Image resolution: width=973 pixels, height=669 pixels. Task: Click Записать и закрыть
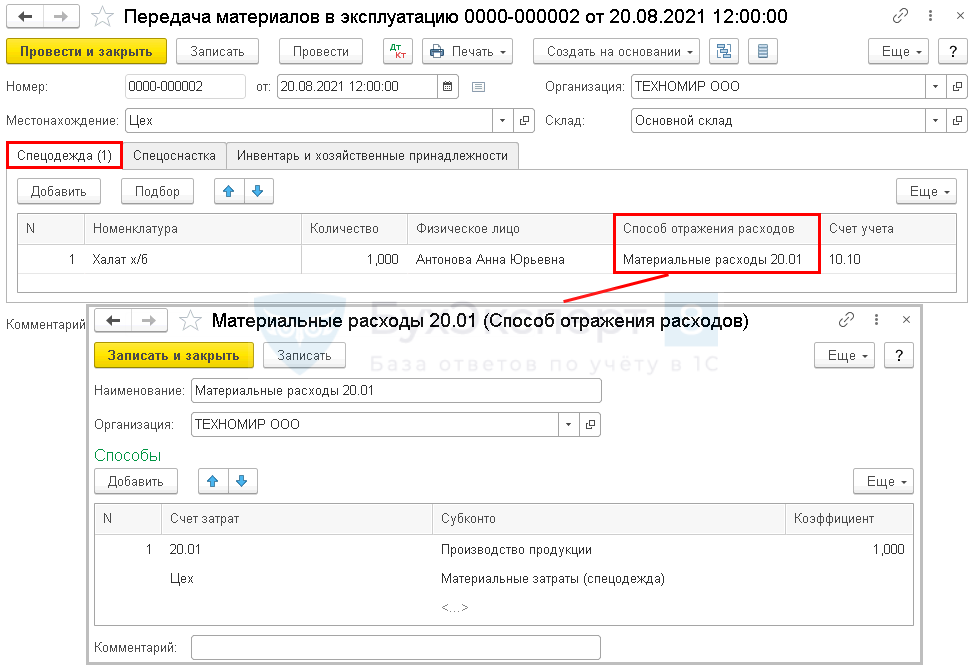174,356
